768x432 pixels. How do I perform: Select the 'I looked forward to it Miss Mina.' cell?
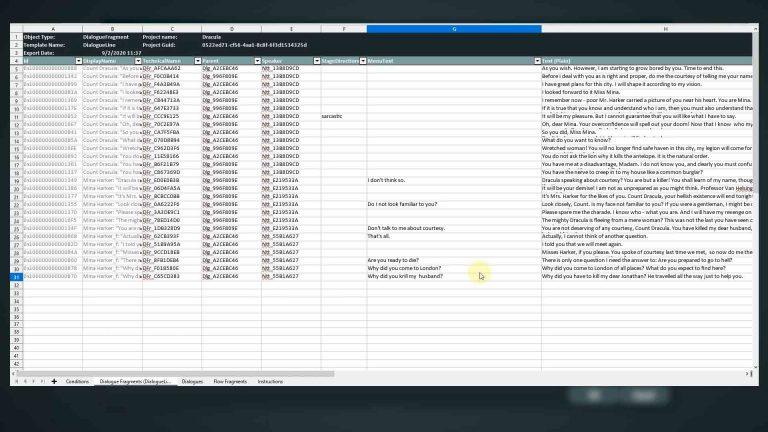click(x=647, y=92)
